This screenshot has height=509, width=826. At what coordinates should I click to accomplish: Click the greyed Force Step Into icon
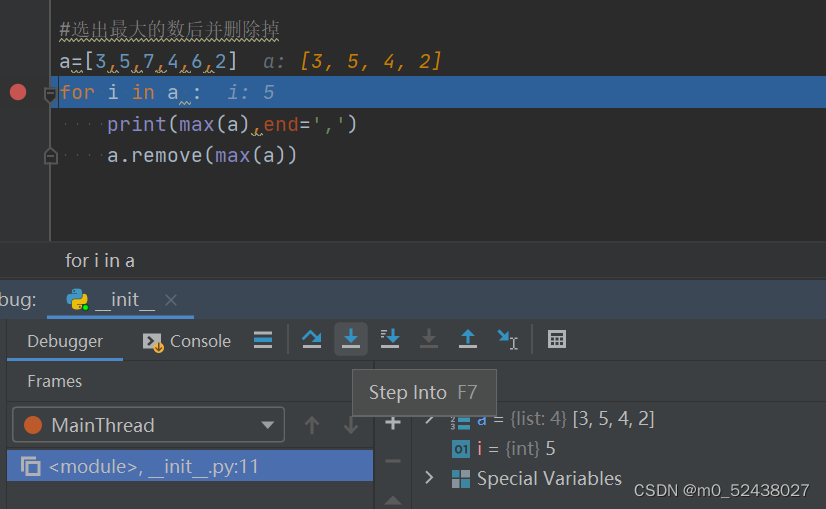429,339
